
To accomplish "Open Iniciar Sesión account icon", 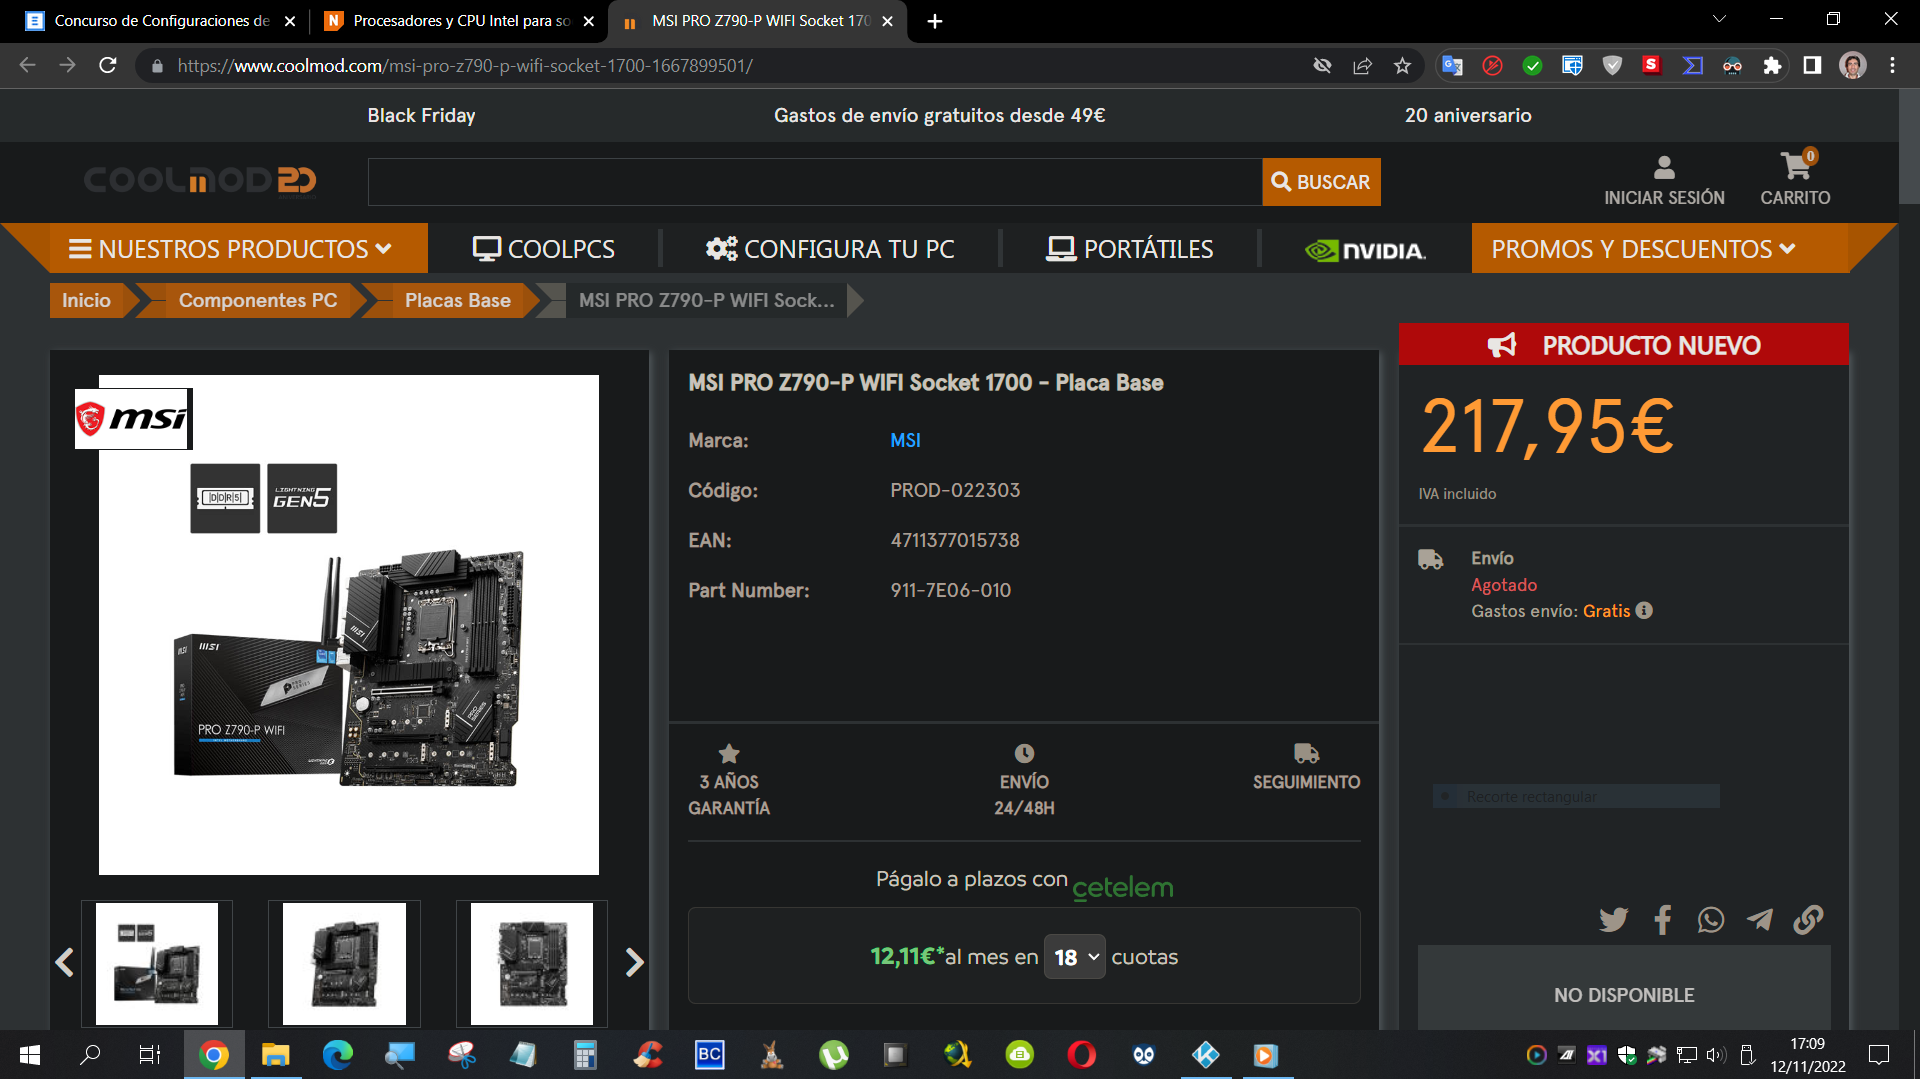I will coord(1664,179).
